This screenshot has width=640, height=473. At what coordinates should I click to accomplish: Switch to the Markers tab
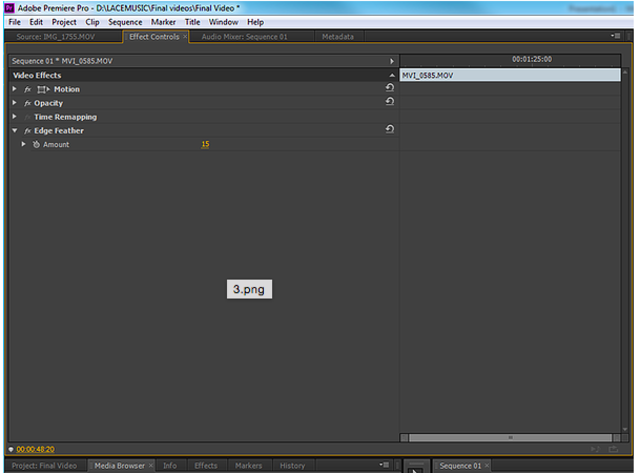(x=248, y=466)
